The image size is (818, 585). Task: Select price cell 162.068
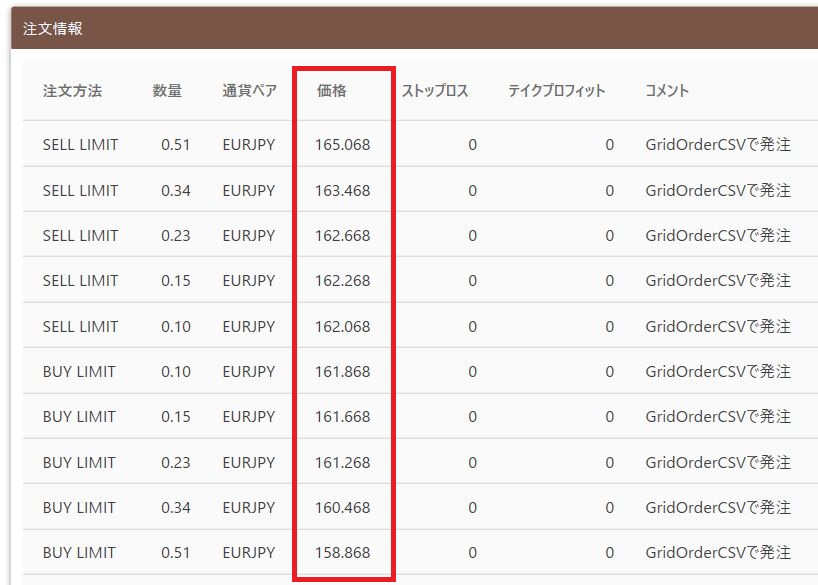[342, 327]
